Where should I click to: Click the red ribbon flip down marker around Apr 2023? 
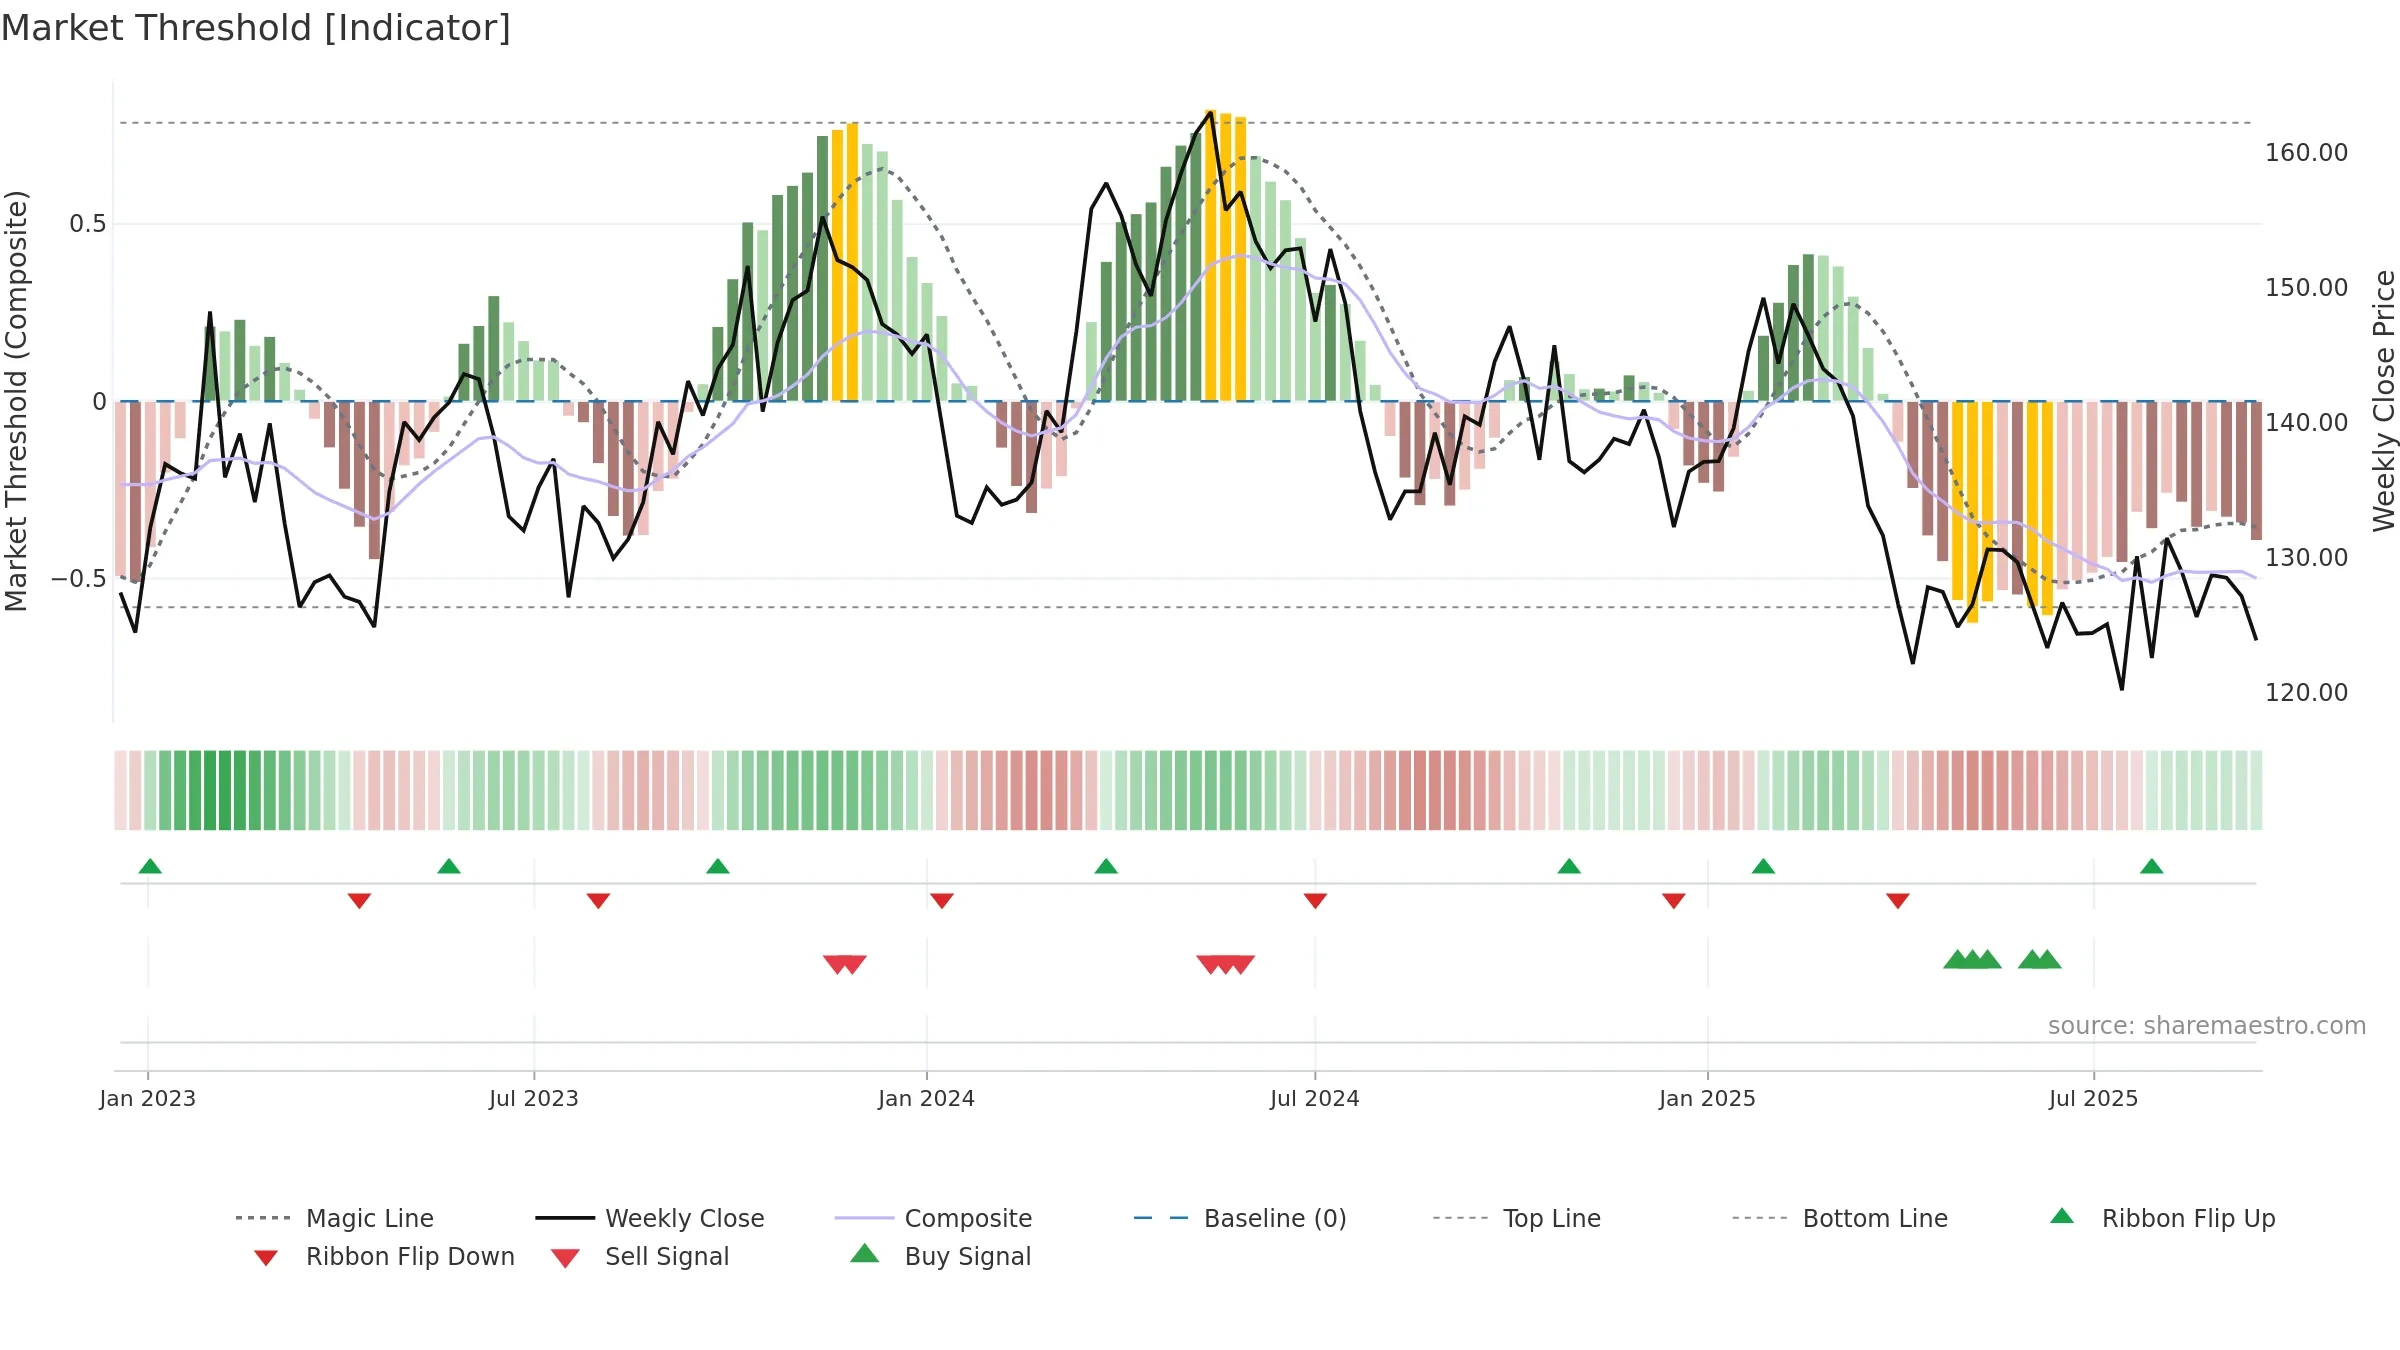click(359, 901)
